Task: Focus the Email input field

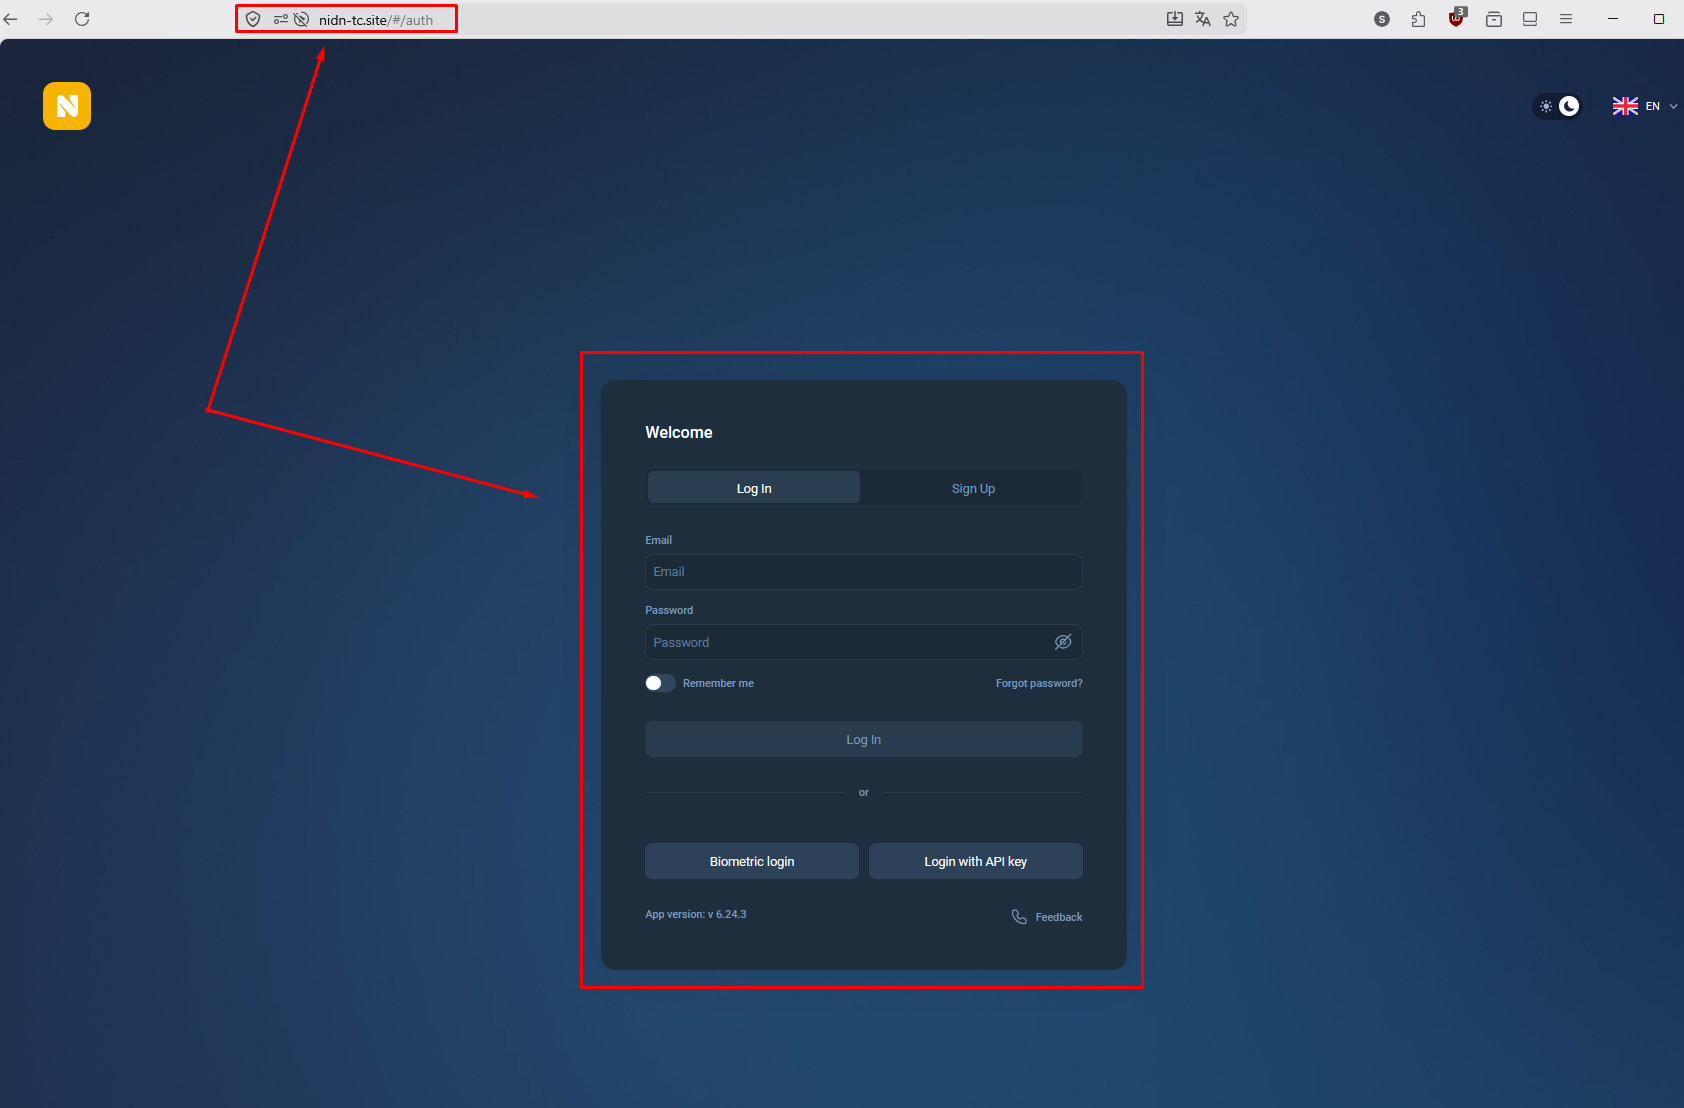Action: 864,572
